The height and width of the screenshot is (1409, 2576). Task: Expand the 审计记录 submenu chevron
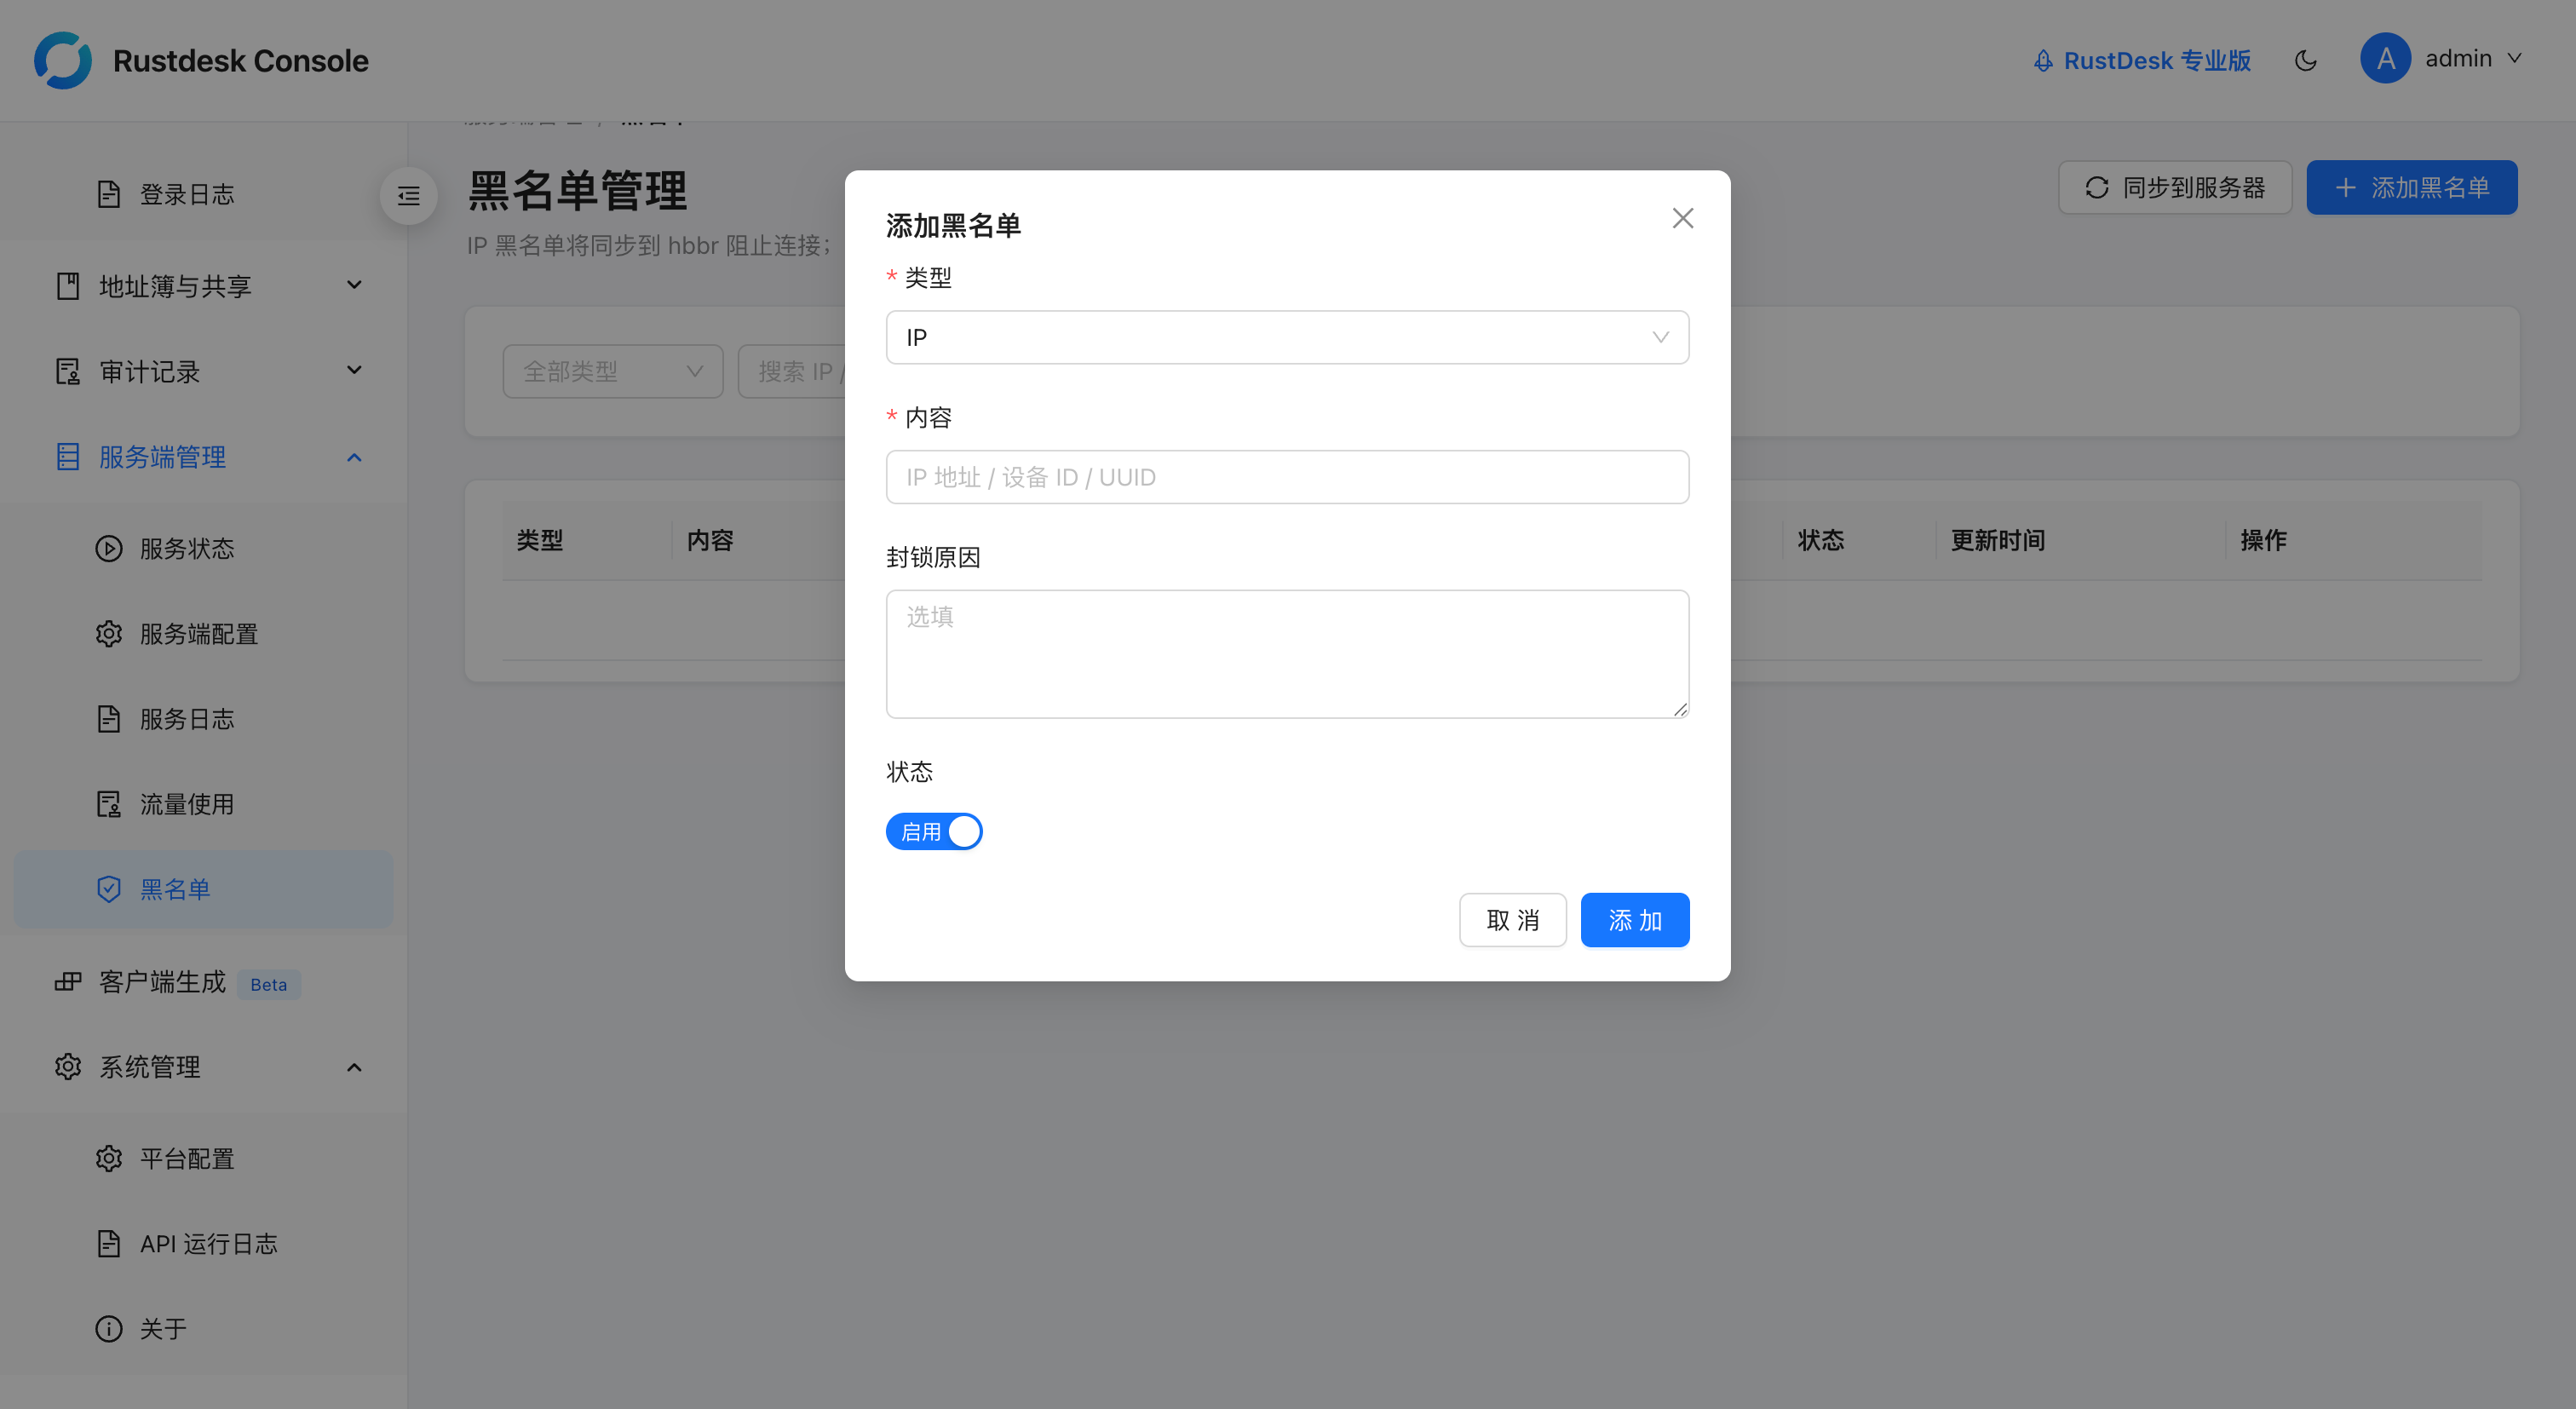(354, 371)
